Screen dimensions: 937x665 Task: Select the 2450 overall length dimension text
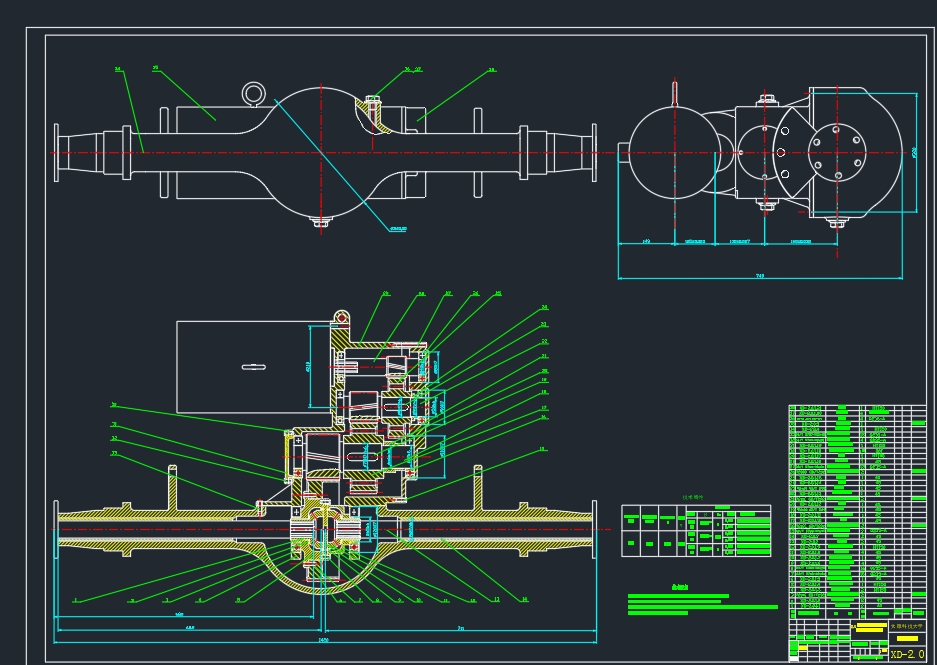click(323, 641)
